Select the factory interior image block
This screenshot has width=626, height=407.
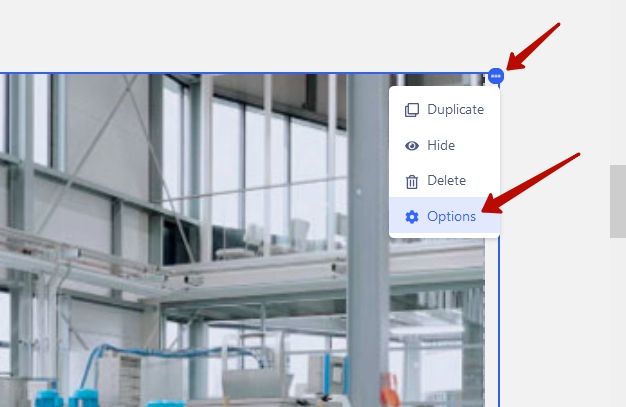pyautogui.click(x=200, y=240)
